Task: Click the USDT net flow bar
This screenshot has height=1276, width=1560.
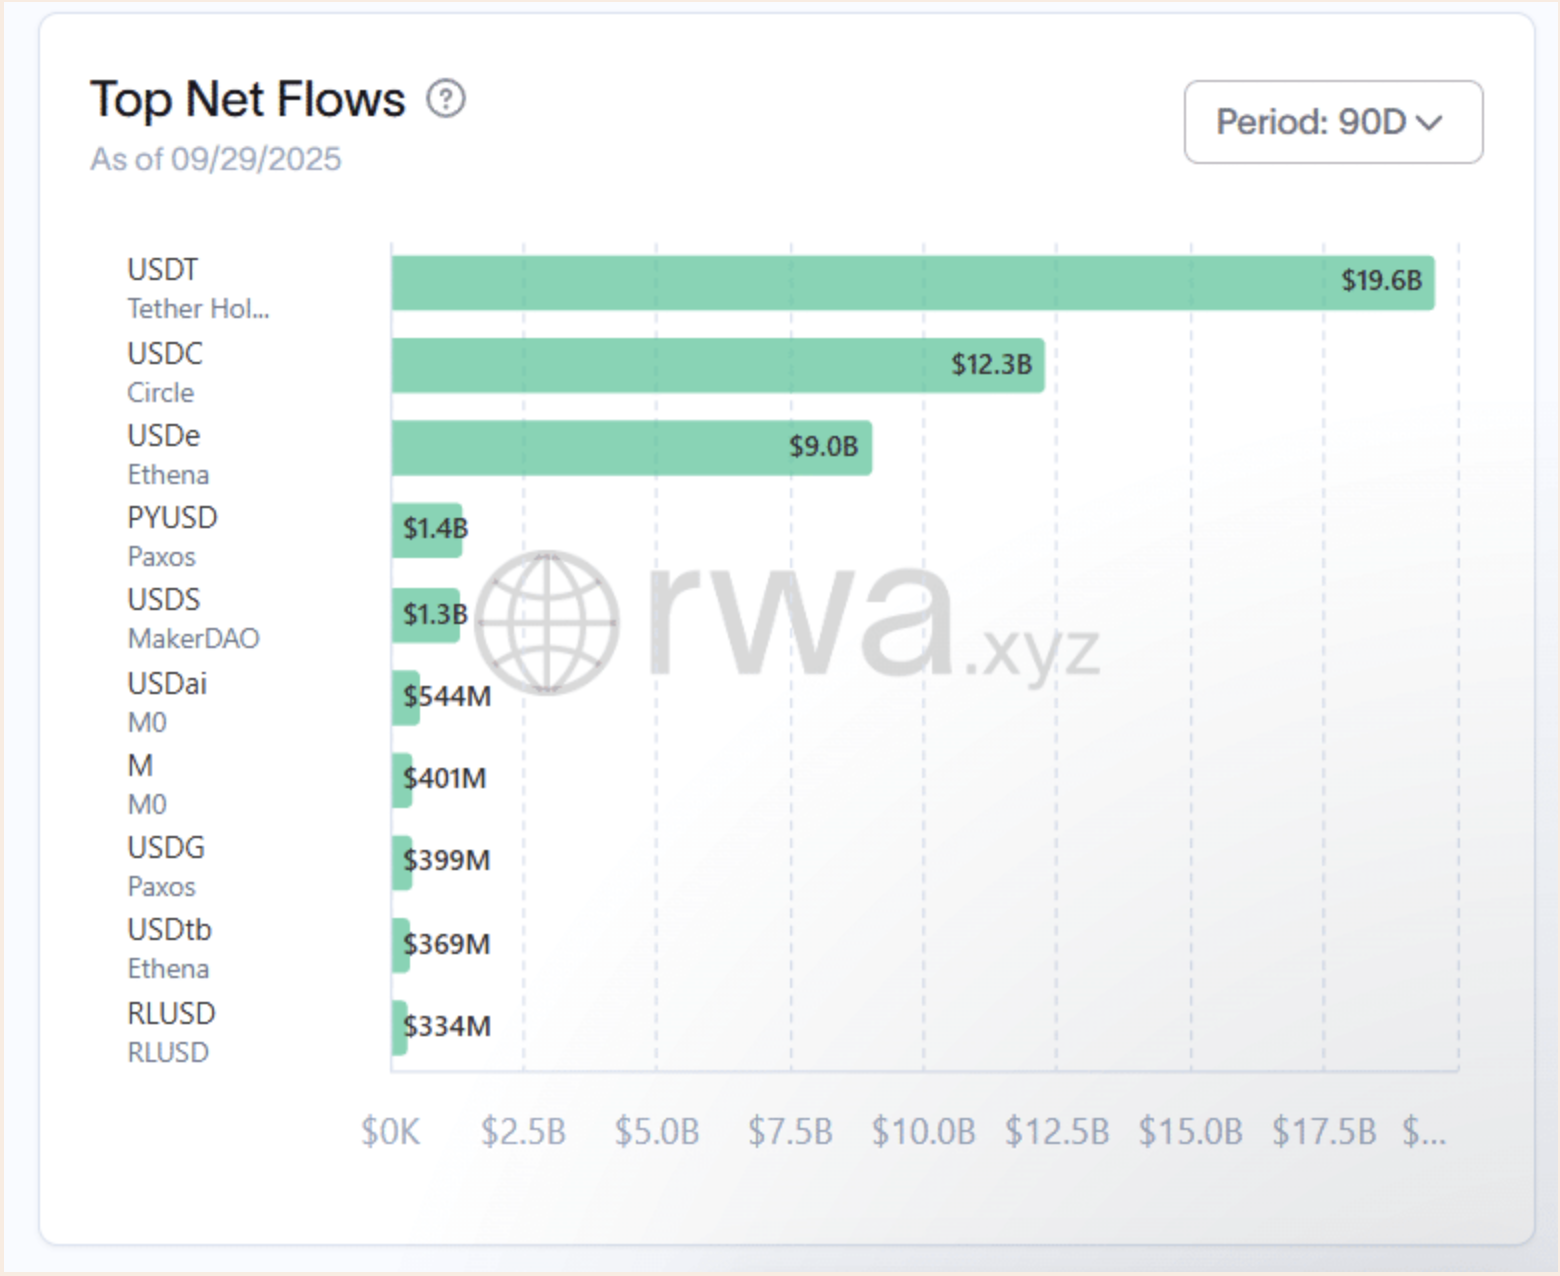Action: pyautogui.click(x=912, y=283)
